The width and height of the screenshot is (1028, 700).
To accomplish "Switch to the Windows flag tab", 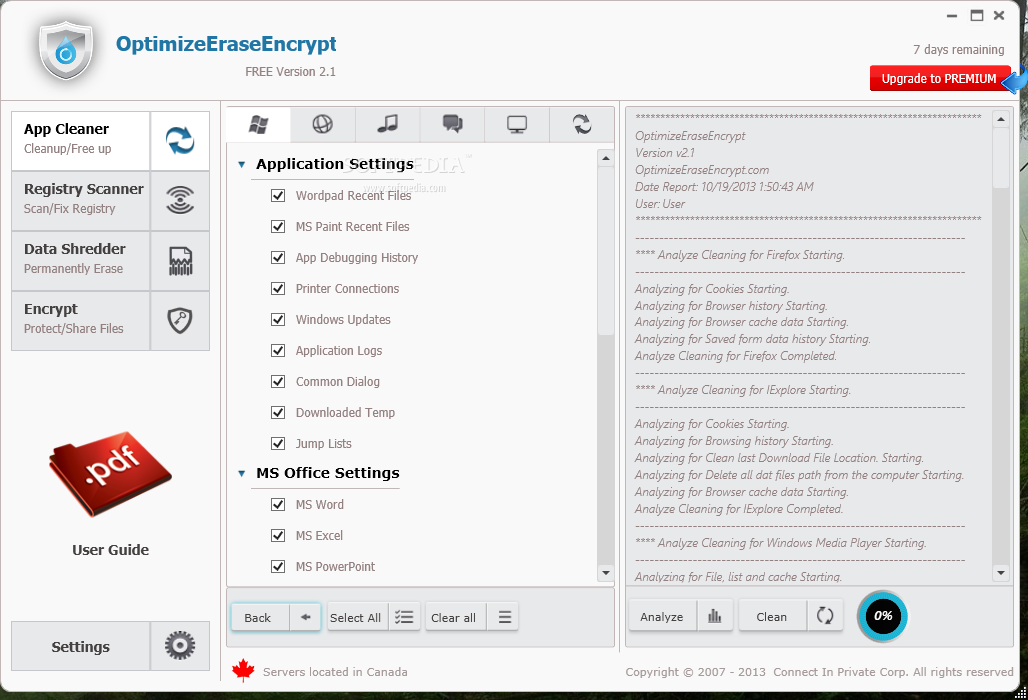I will (x=258, y=124).
